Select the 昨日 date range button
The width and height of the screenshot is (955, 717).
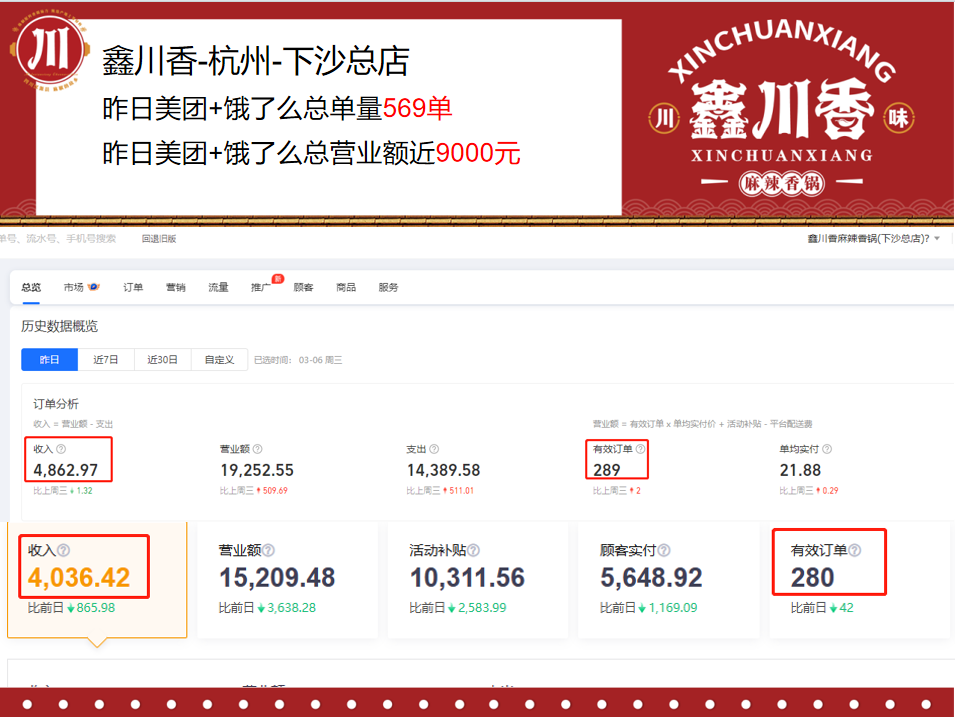49,359
